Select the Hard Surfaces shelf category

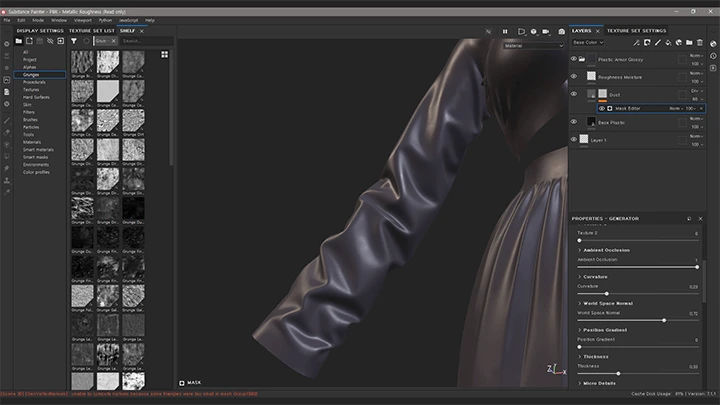(x=36, y=97)
